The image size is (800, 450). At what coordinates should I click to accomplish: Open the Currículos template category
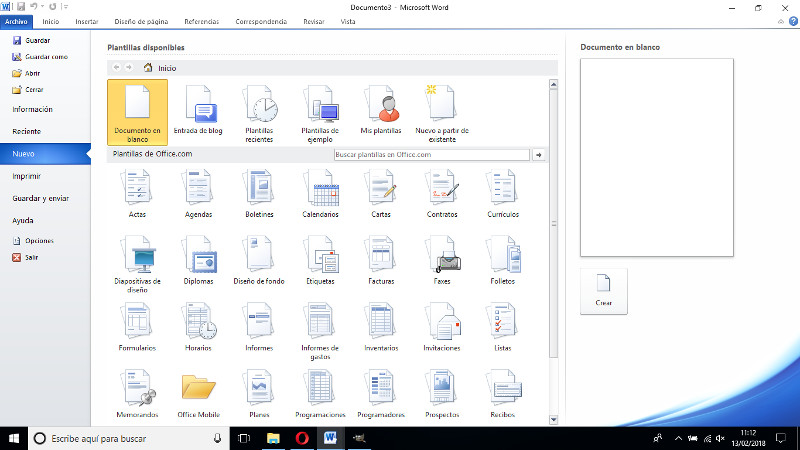pos(503,194)
